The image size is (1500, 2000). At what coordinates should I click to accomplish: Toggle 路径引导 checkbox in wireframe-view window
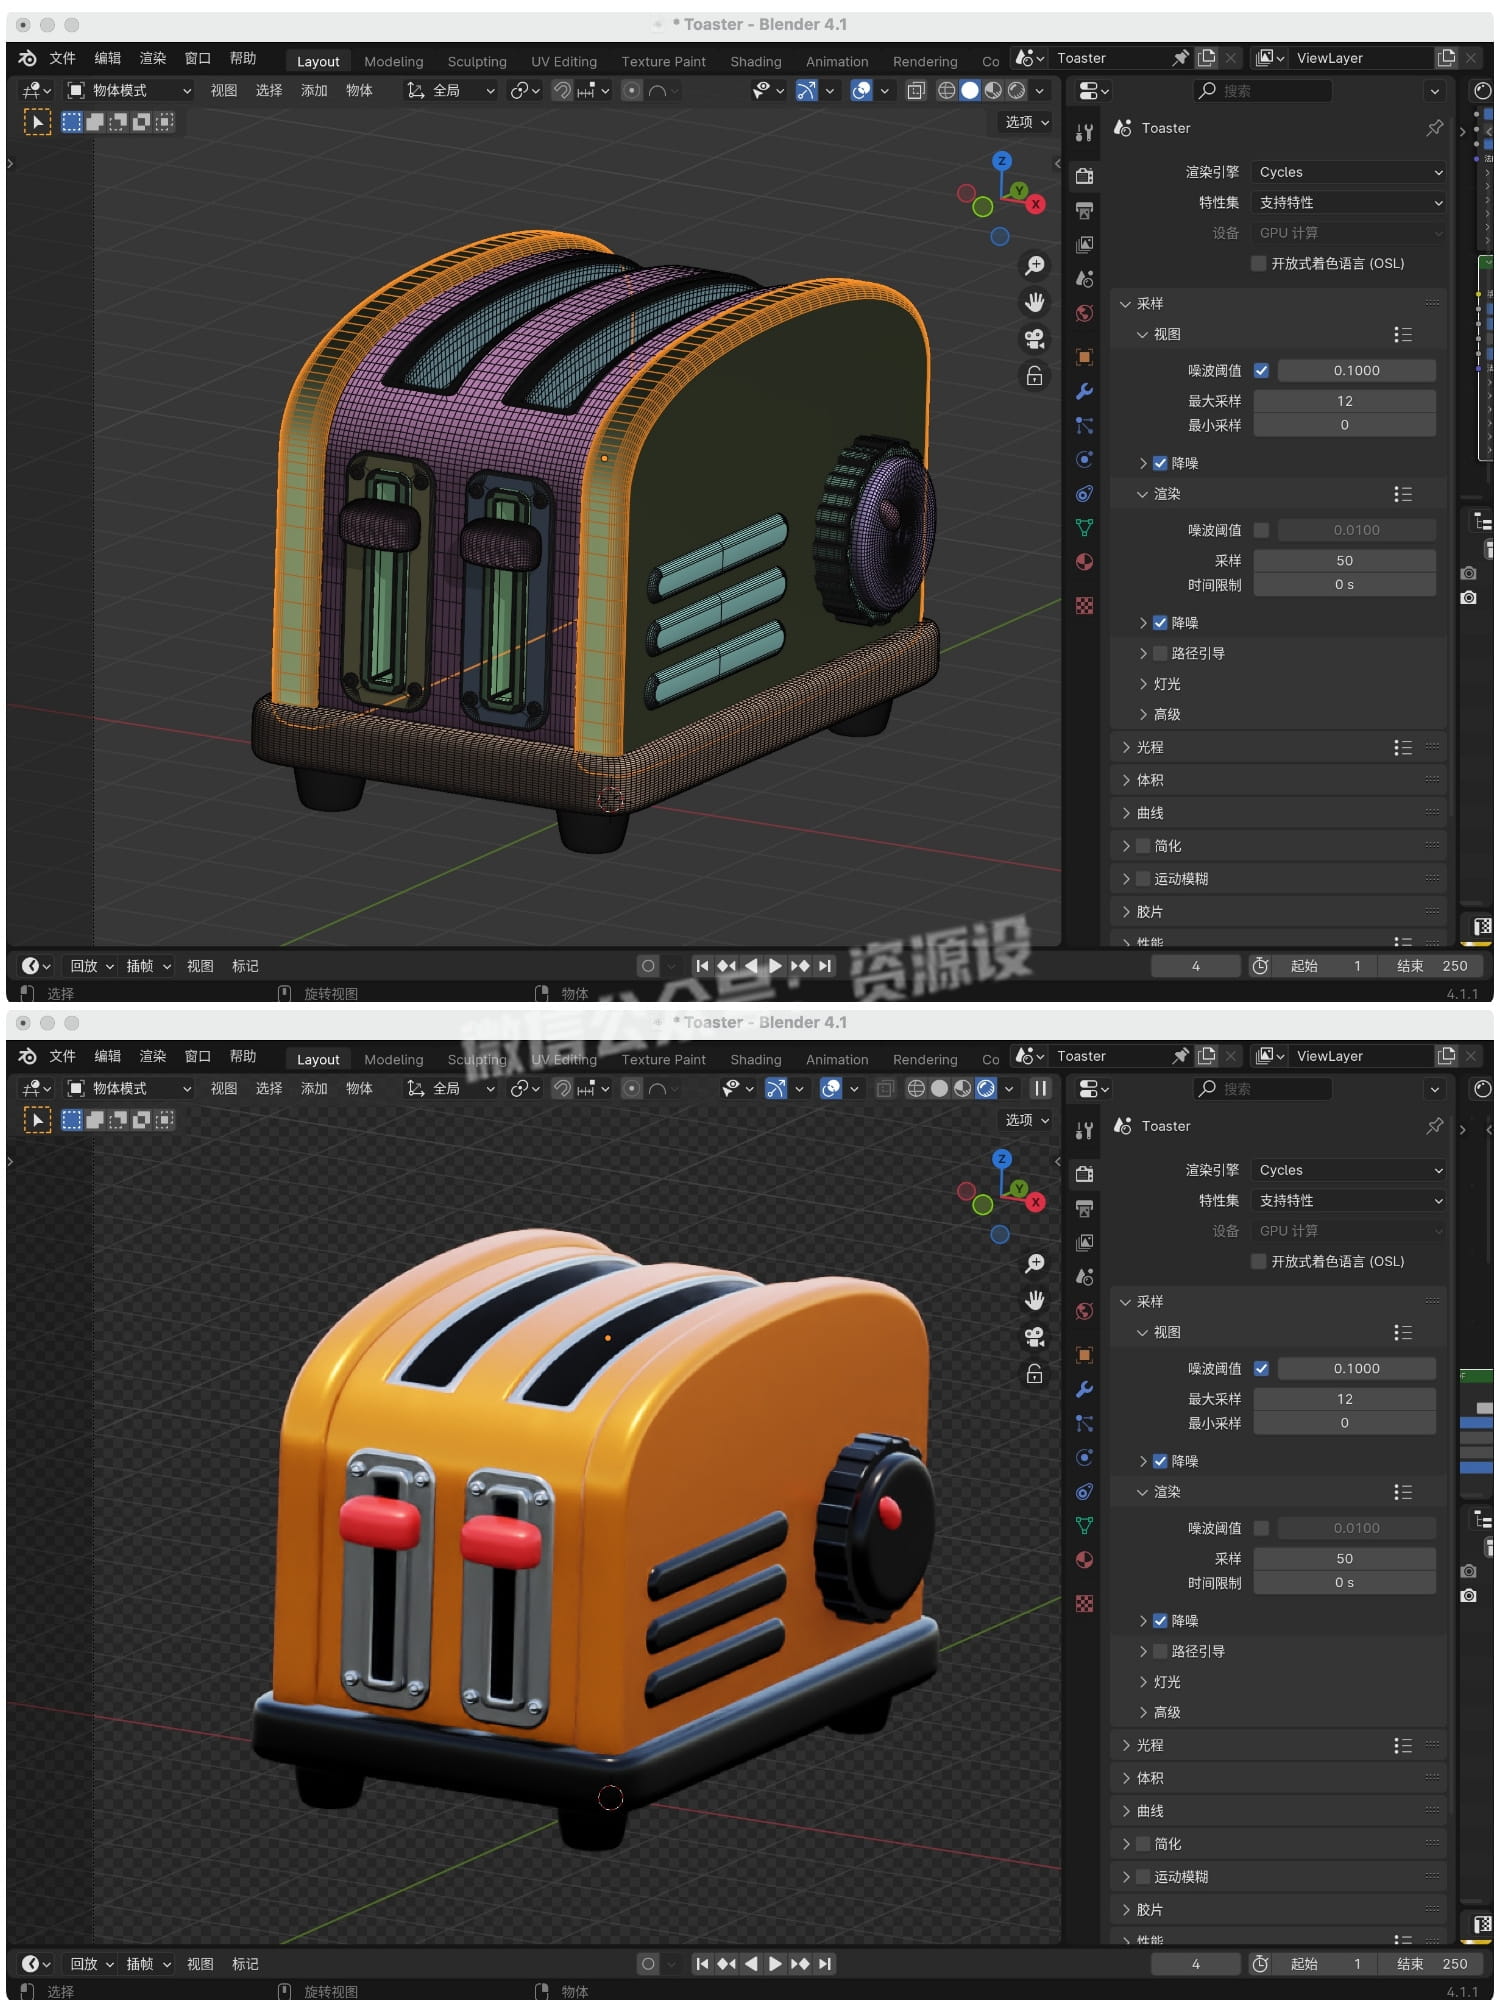[x=1160, y=653]
